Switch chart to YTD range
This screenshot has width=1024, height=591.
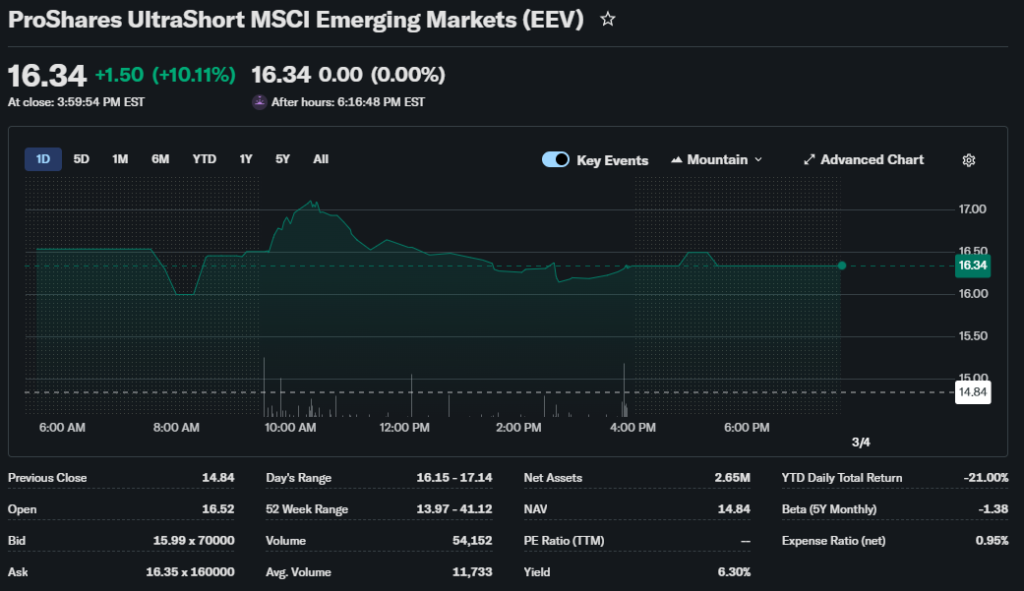pos(204,159)
